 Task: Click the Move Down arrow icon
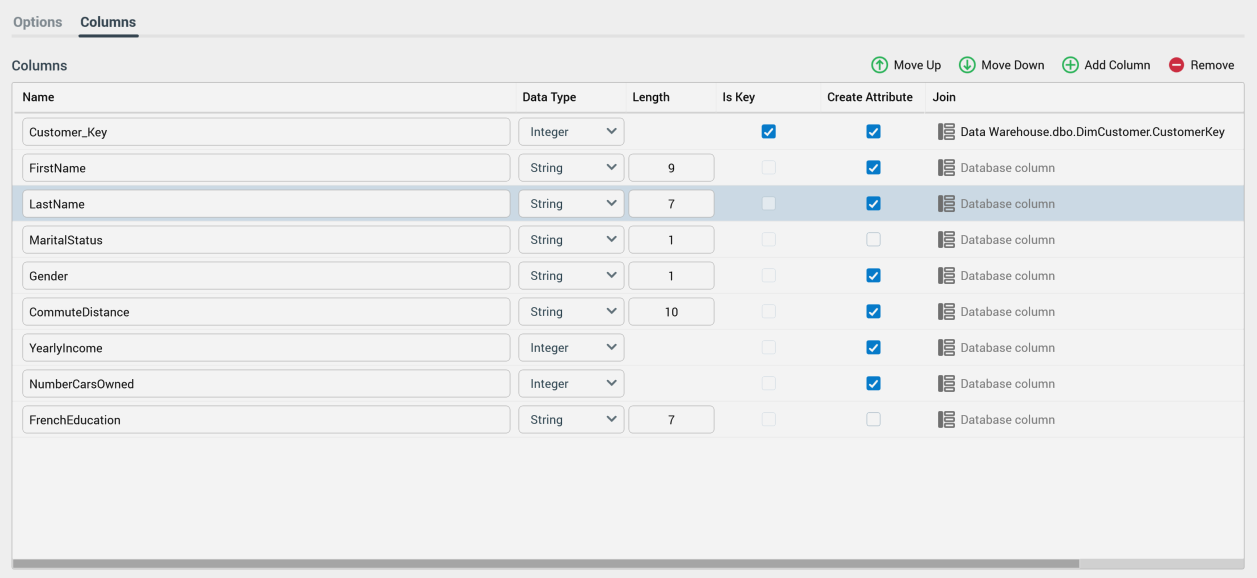coord(967,65)
